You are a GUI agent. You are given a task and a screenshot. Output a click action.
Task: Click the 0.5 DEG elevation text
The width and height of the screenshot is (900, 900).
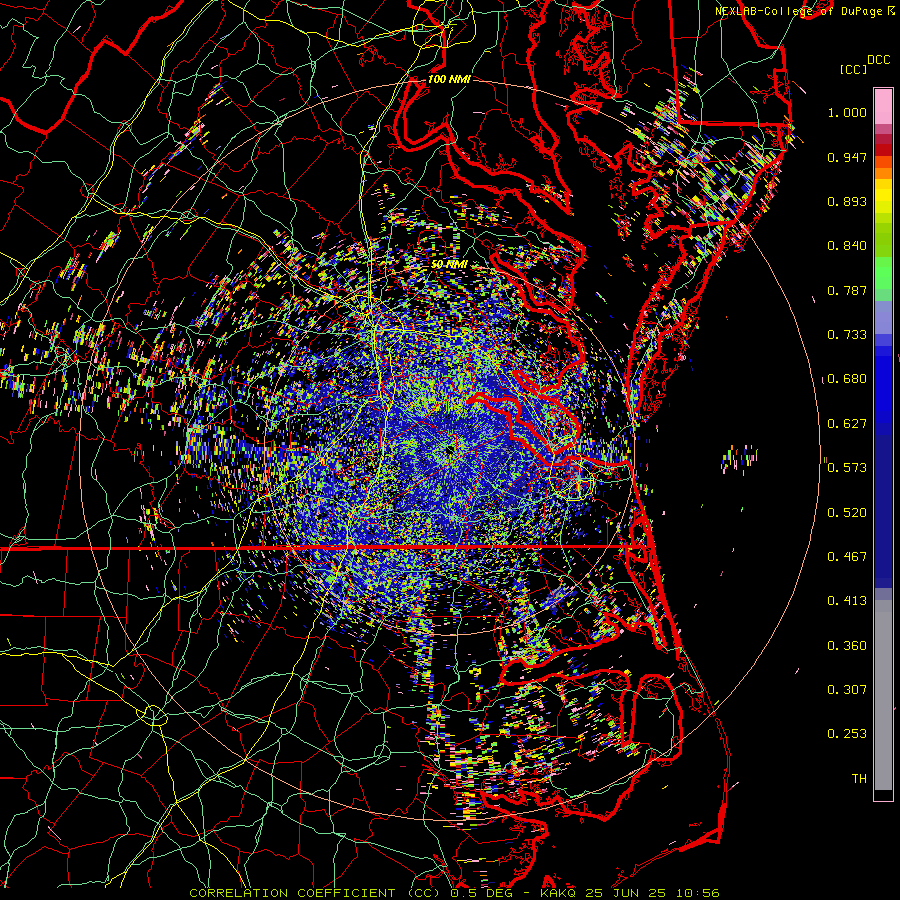pyautogui.click(x=482, y=893)
